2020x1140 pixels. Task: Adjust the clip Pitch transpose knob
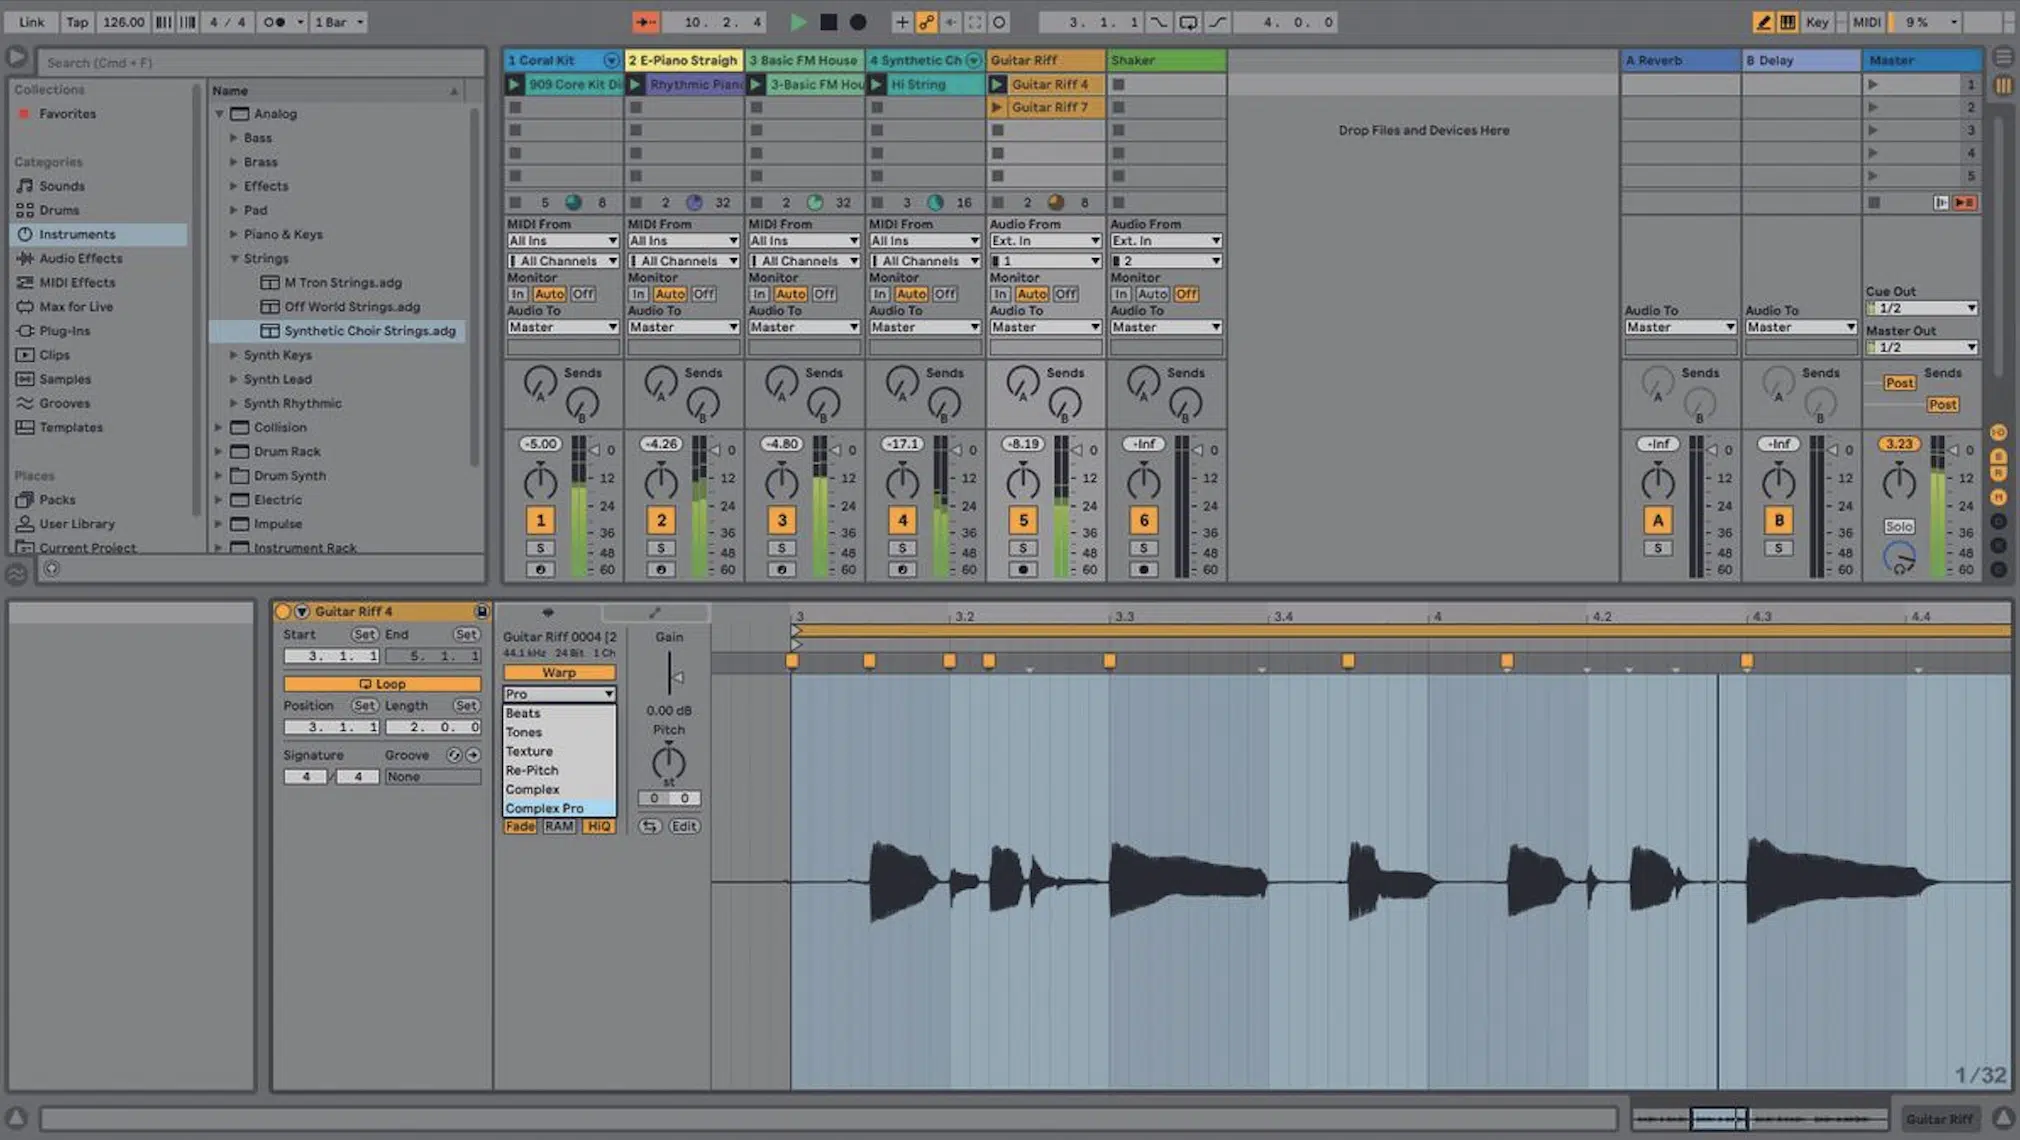pos(668,763)
